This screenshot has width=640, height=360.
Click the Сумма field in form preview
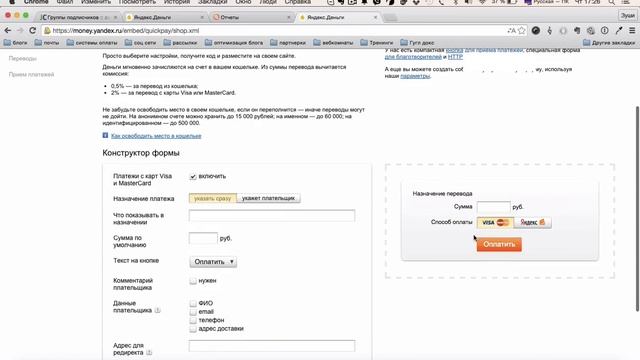pyautogui.click(x=493, y=207)
